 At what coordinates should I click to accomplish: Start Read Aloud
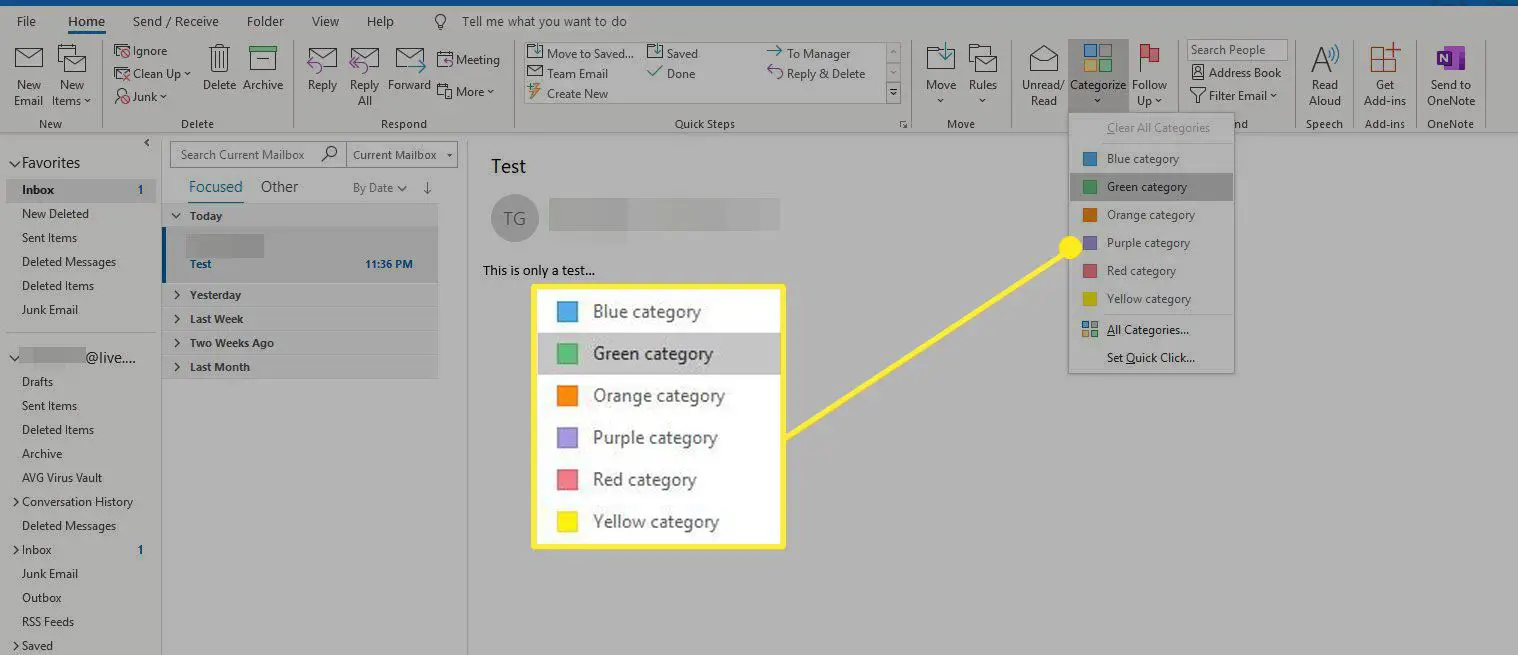point(1325,70)
